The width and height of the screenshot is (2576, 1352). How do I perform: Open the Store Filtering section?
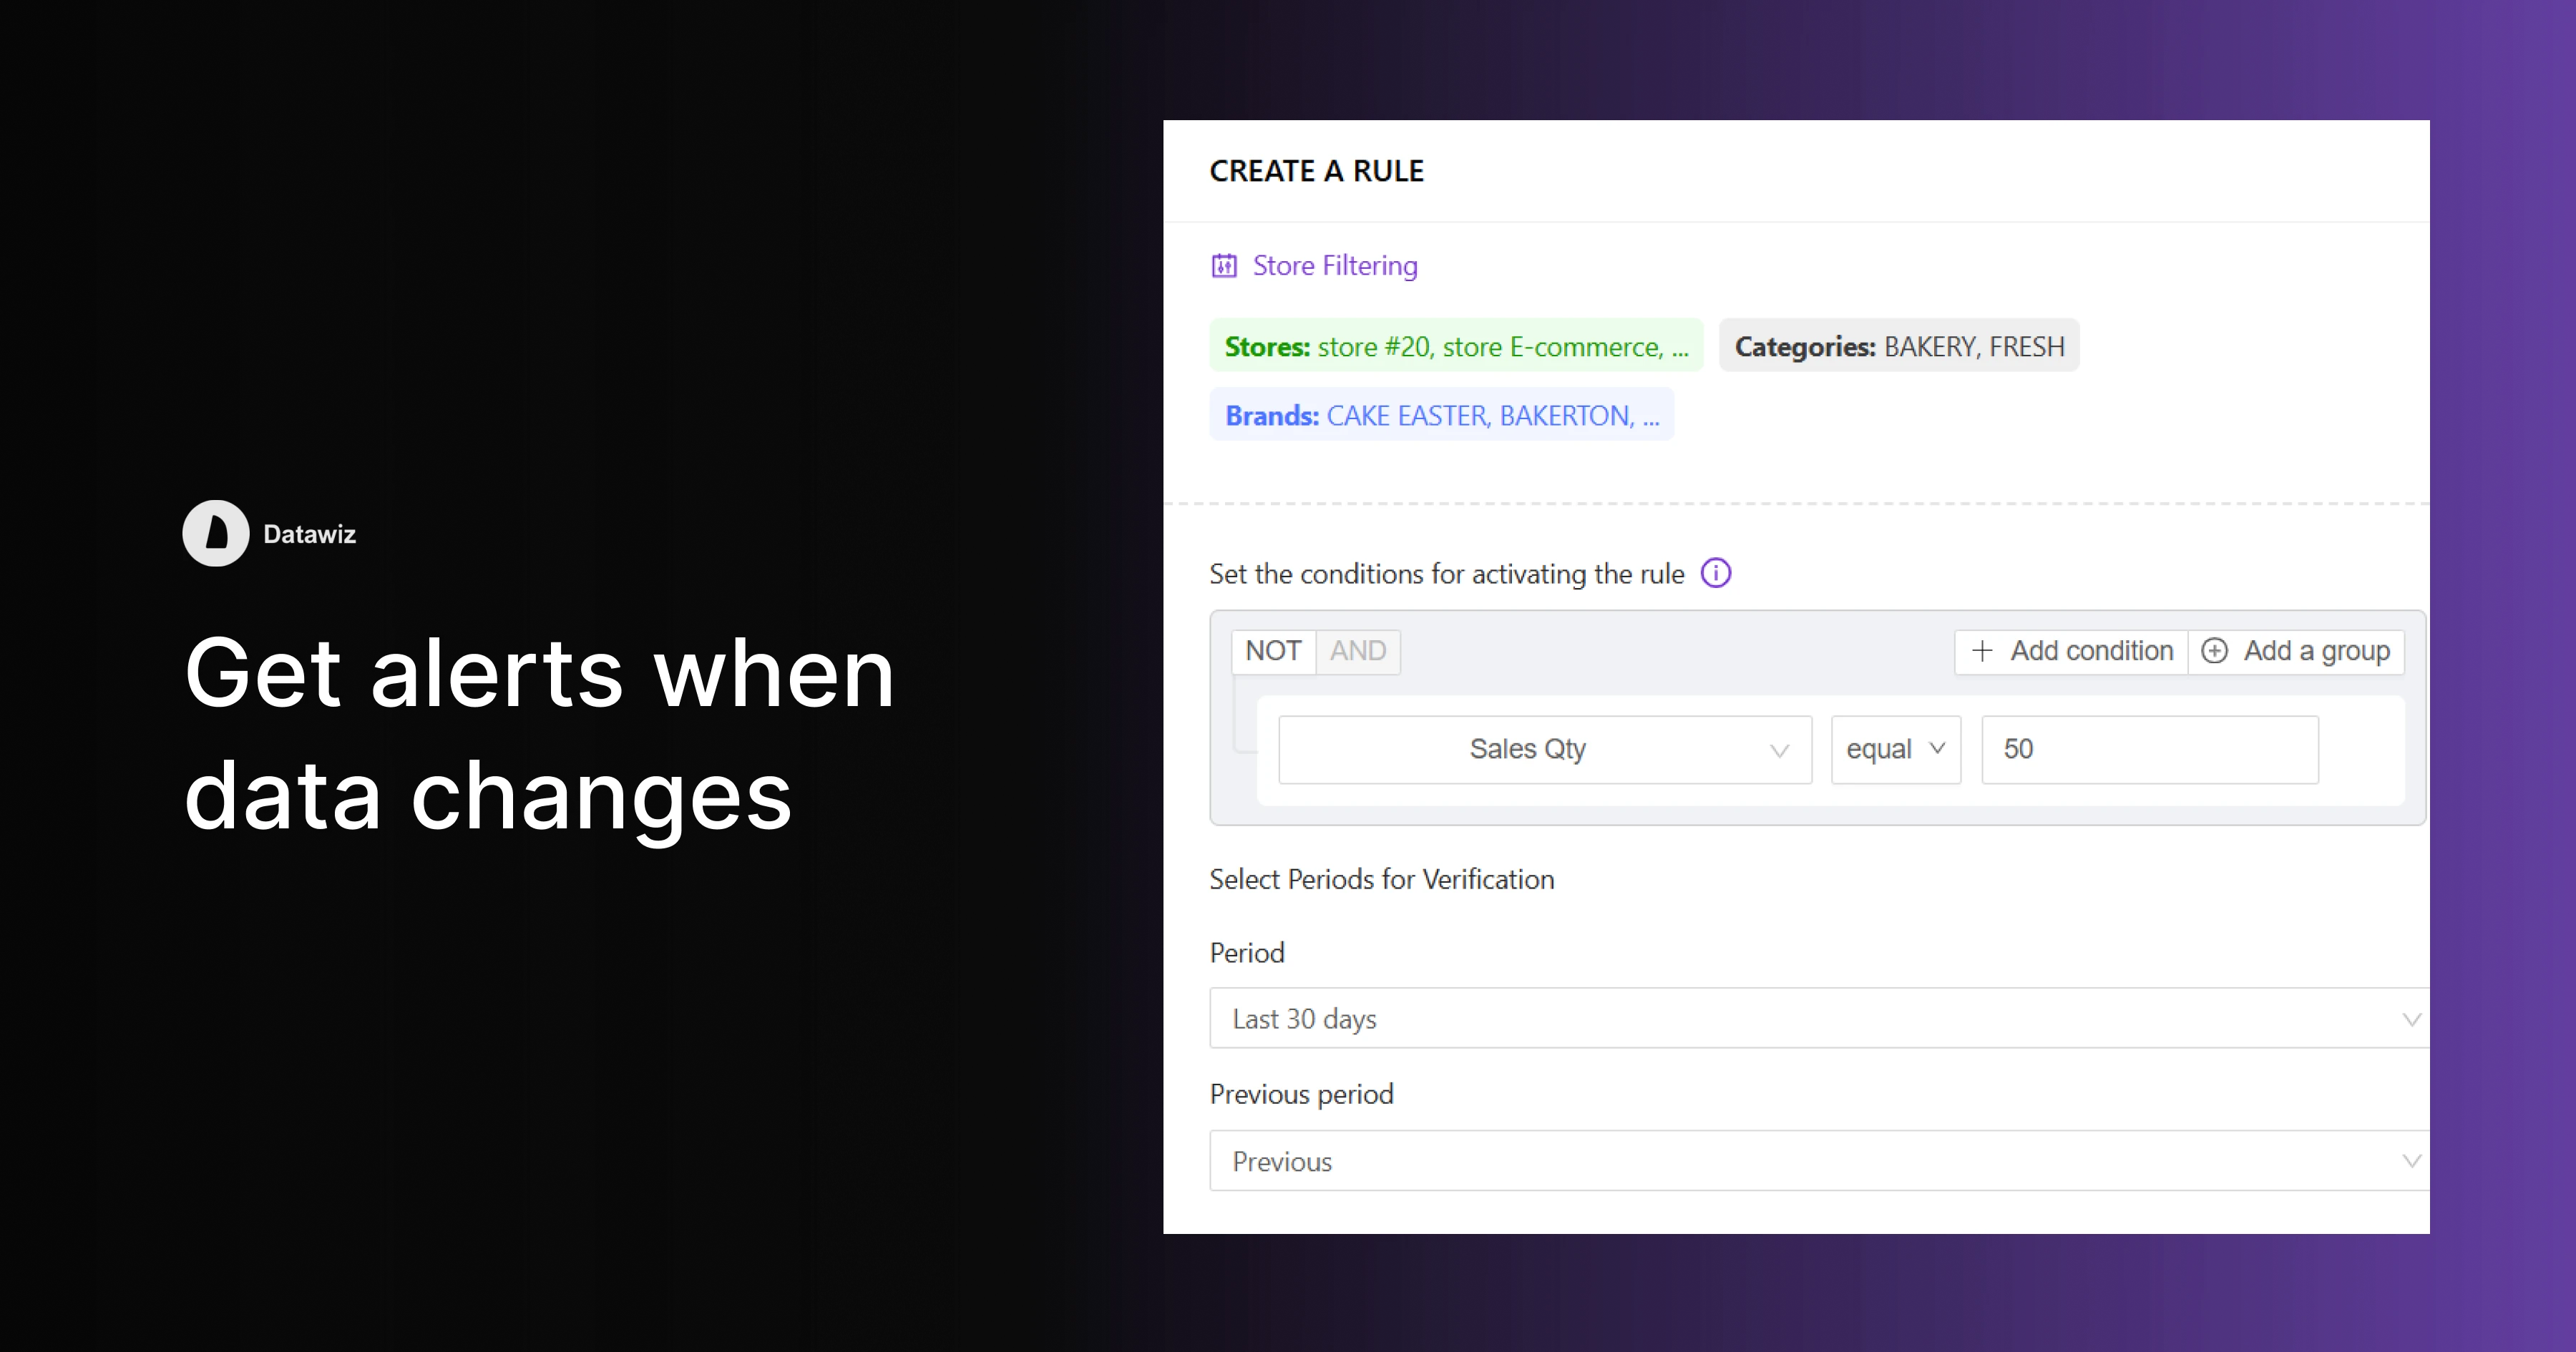[1334, 265]
